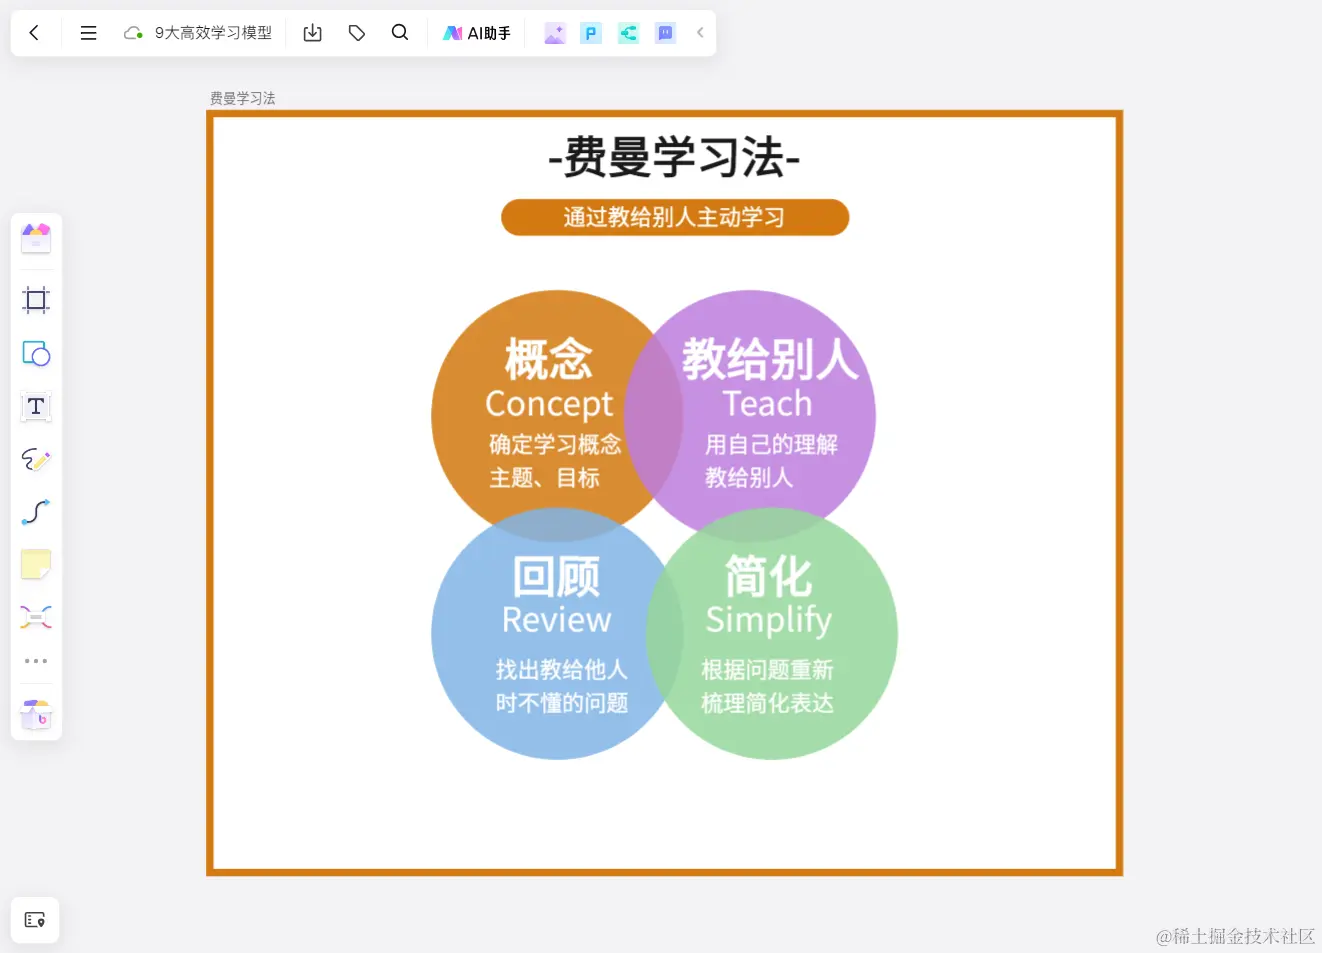This screenshot has height=953, width=1322.
Task: Expand the sidebar more-tools menu
Action: [36, 660]
